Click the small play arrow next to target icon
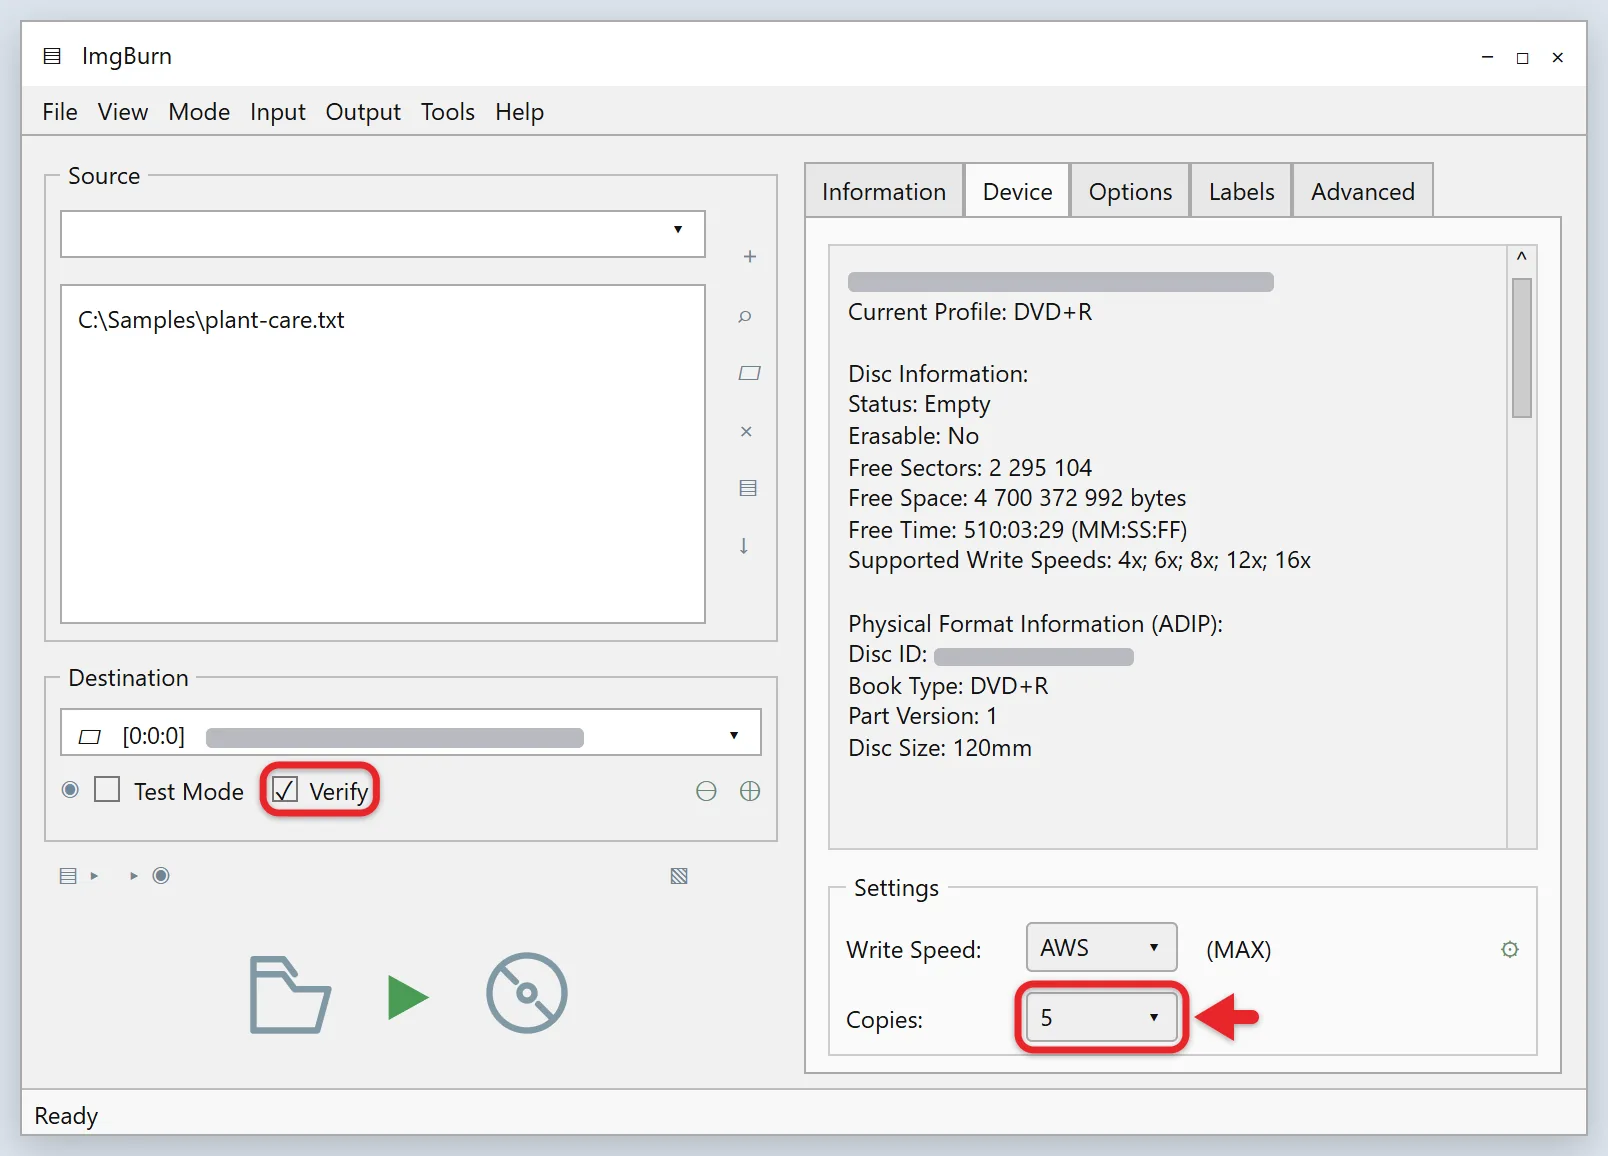The image size is (1608, 1156). 133,876
